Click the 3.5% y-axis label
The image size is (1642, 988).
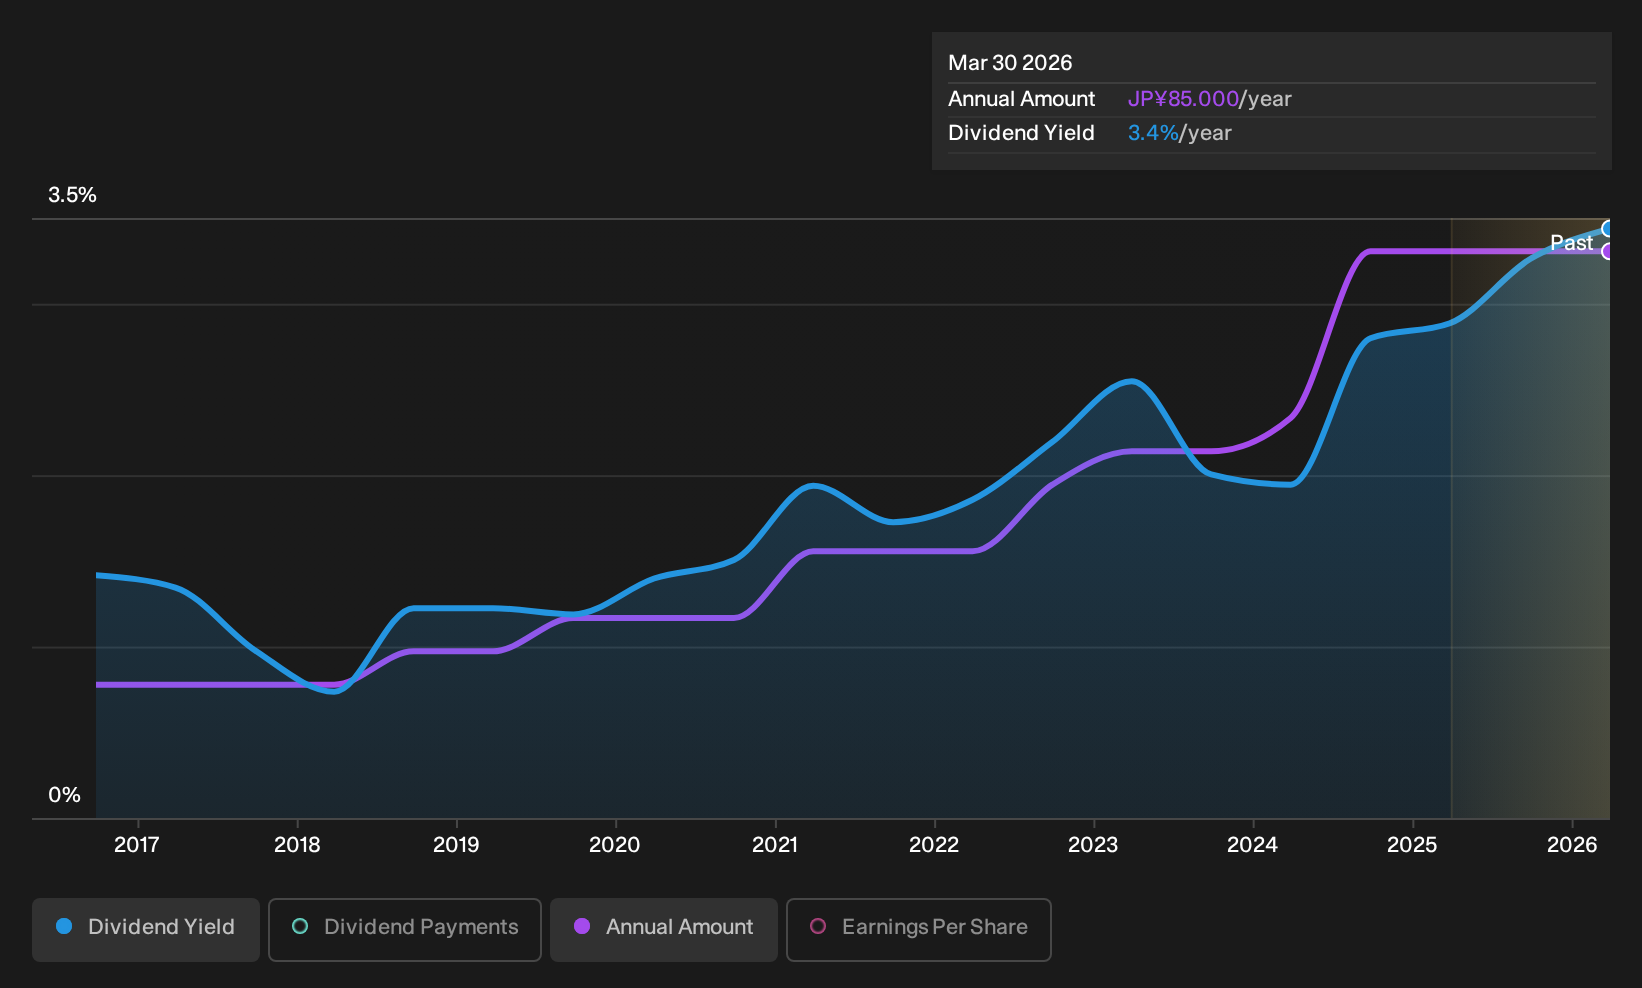pyautogui.click(x=73, y=195)
